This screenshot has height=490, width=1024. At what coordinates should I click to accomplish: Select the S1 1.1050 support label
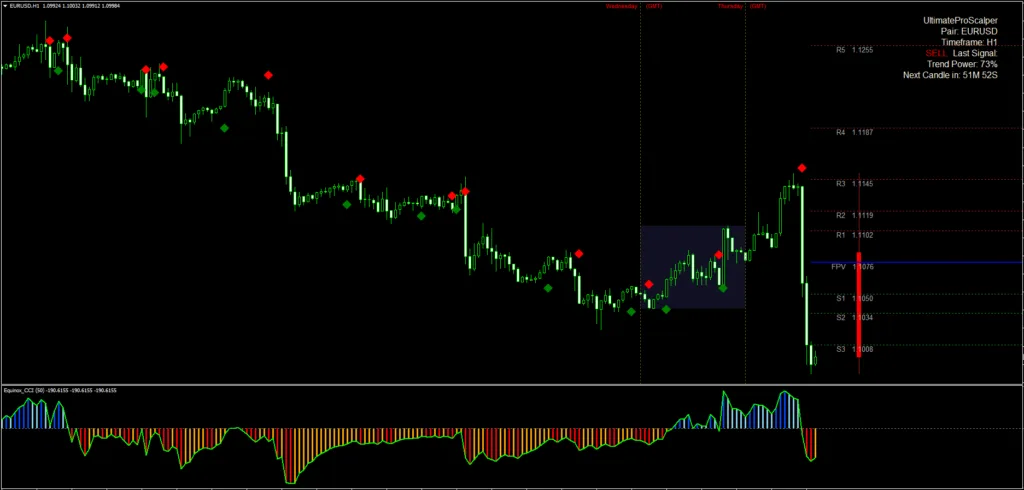[x=854, y=298]
